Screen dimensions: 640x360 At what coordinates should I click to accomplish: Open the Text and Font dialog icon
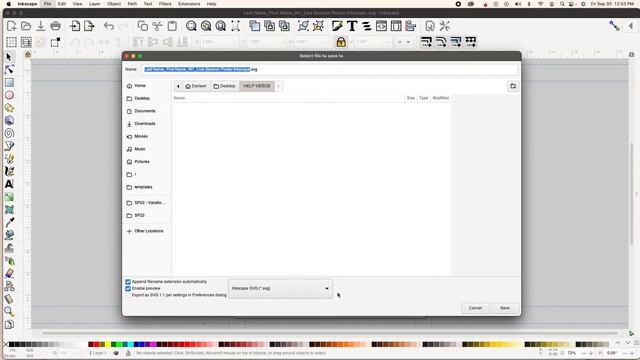coord(352,26)
